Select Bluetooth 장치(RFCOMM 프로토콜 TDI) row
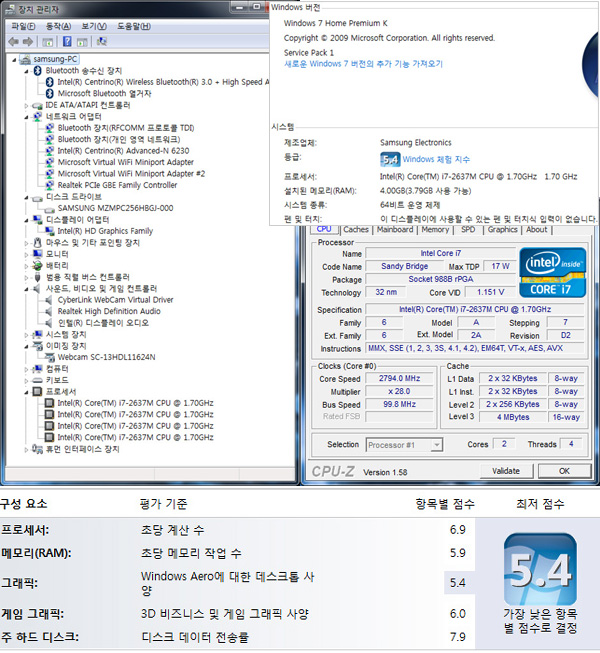 126,128
